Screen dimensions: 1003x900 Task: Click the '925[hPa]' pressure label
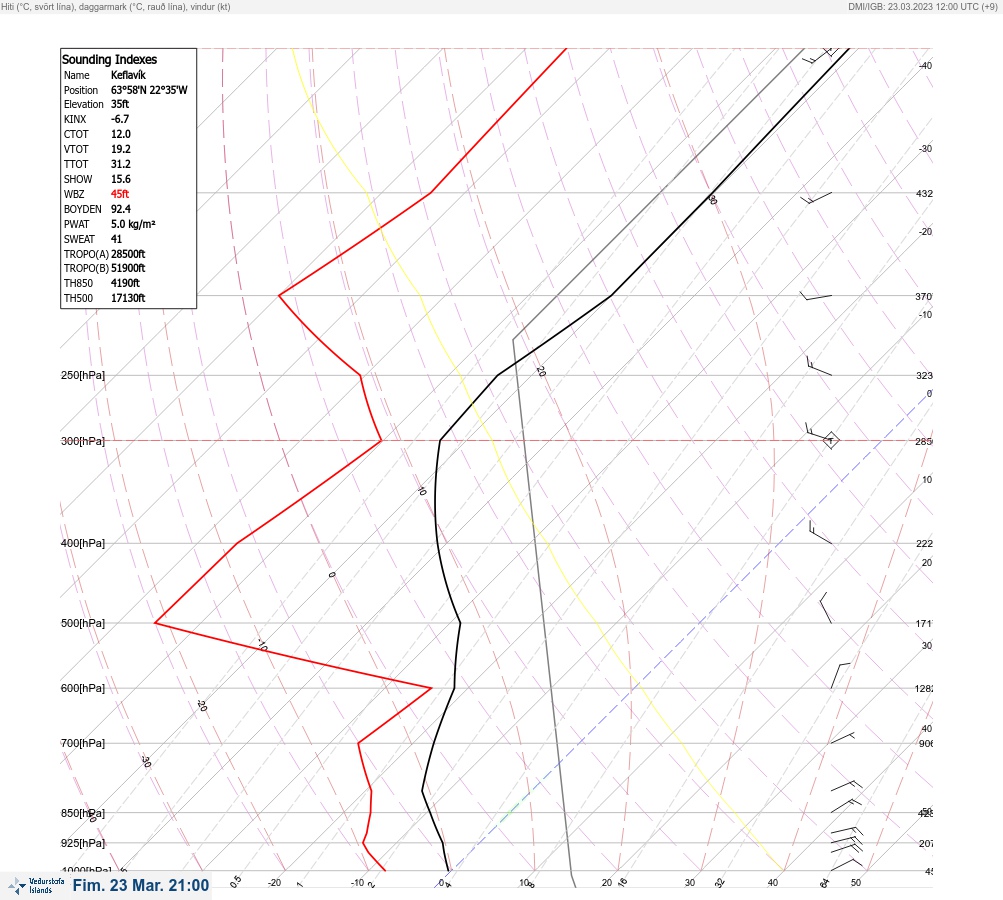pos(83,843)
